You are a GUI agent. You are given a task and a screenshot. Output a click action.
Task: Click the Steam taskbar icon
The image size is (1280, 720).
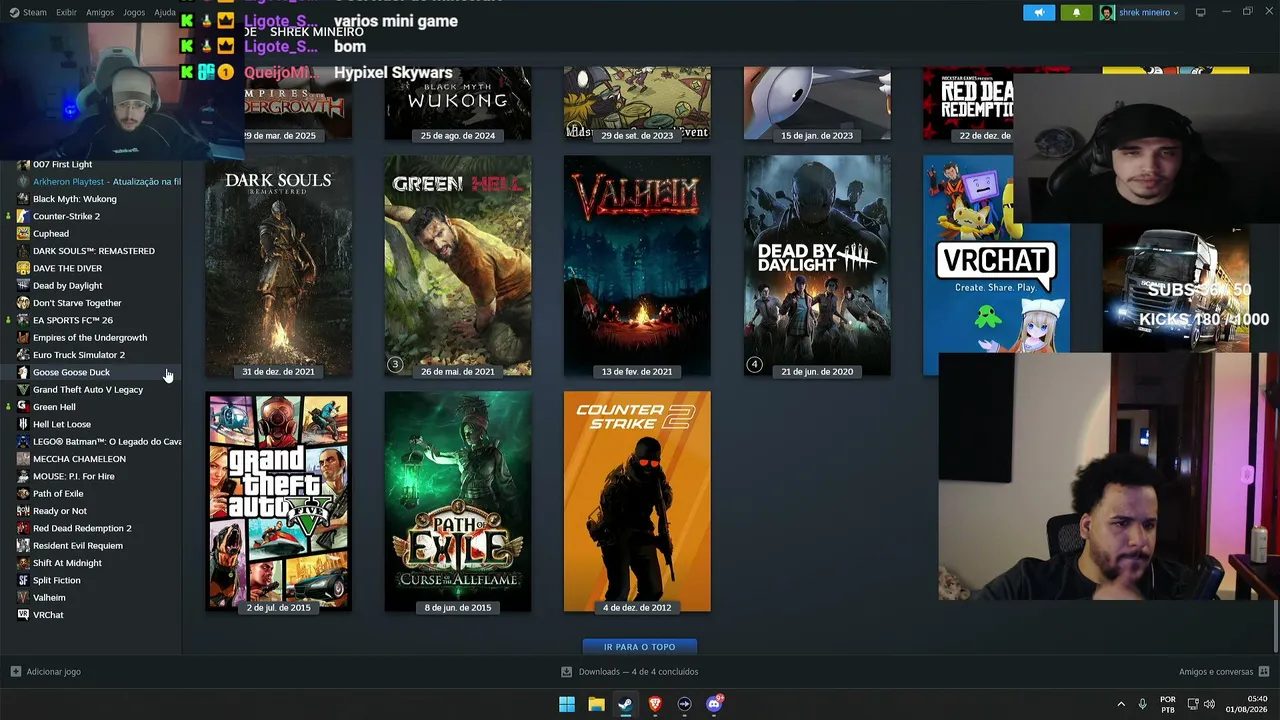[x=625, y=704]
